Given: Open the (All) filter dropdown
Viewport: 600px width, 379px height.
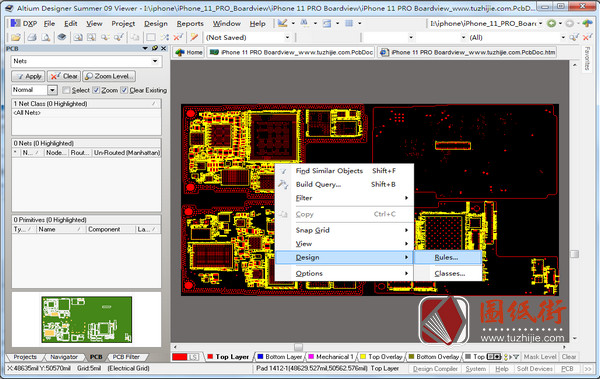Looking at the screenshot, I should tap(563, 38).
